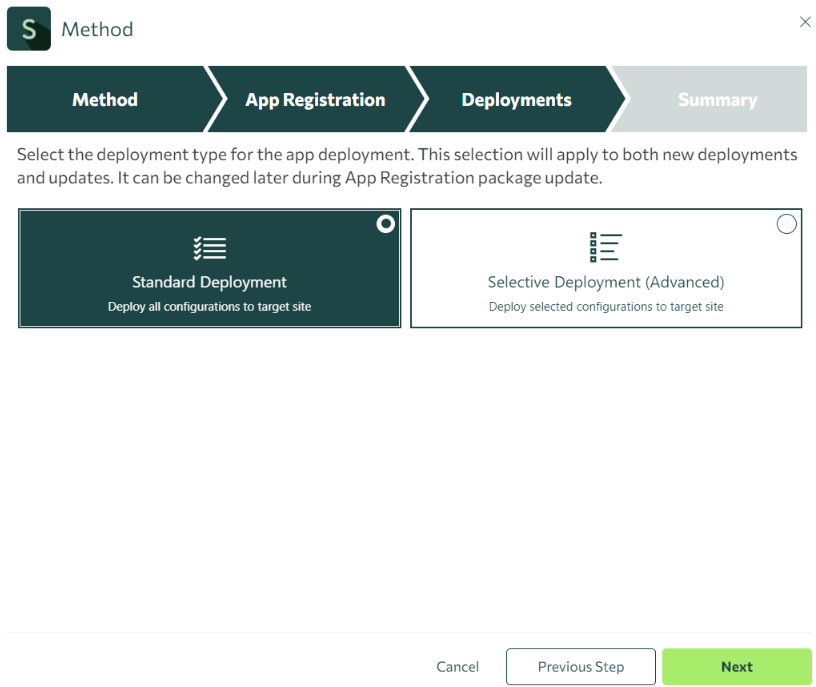
Task: Close the Method dialog with X
Action: (805, 22)
